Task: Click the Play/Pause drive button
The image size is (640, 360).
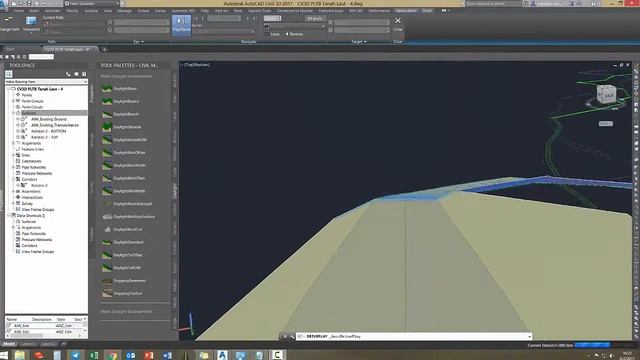Action: click(182, 24)
